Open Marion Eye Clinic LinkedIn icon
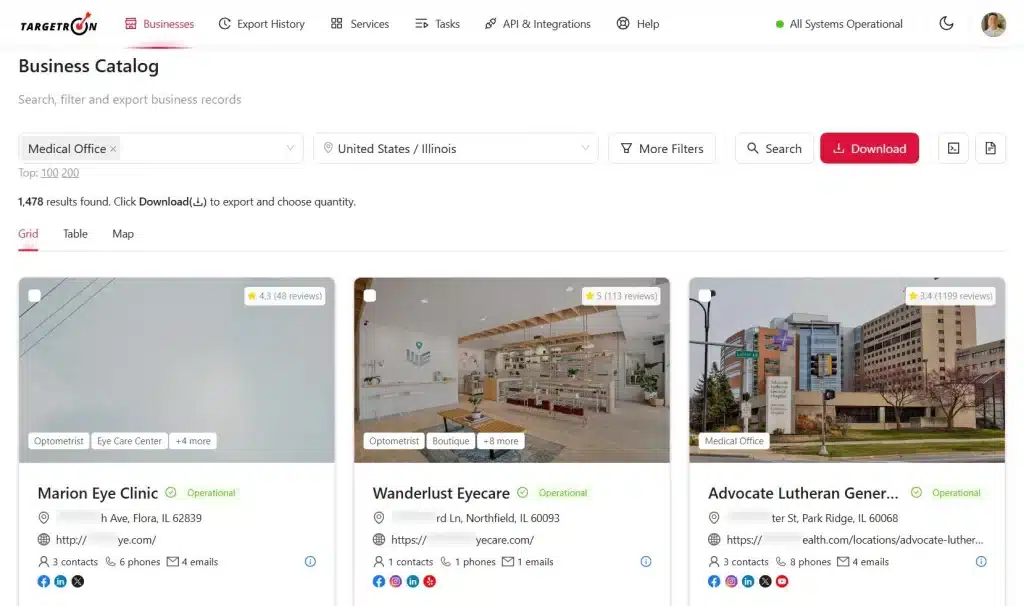This screenshot has height=606, width=1024. coord(61,581)
